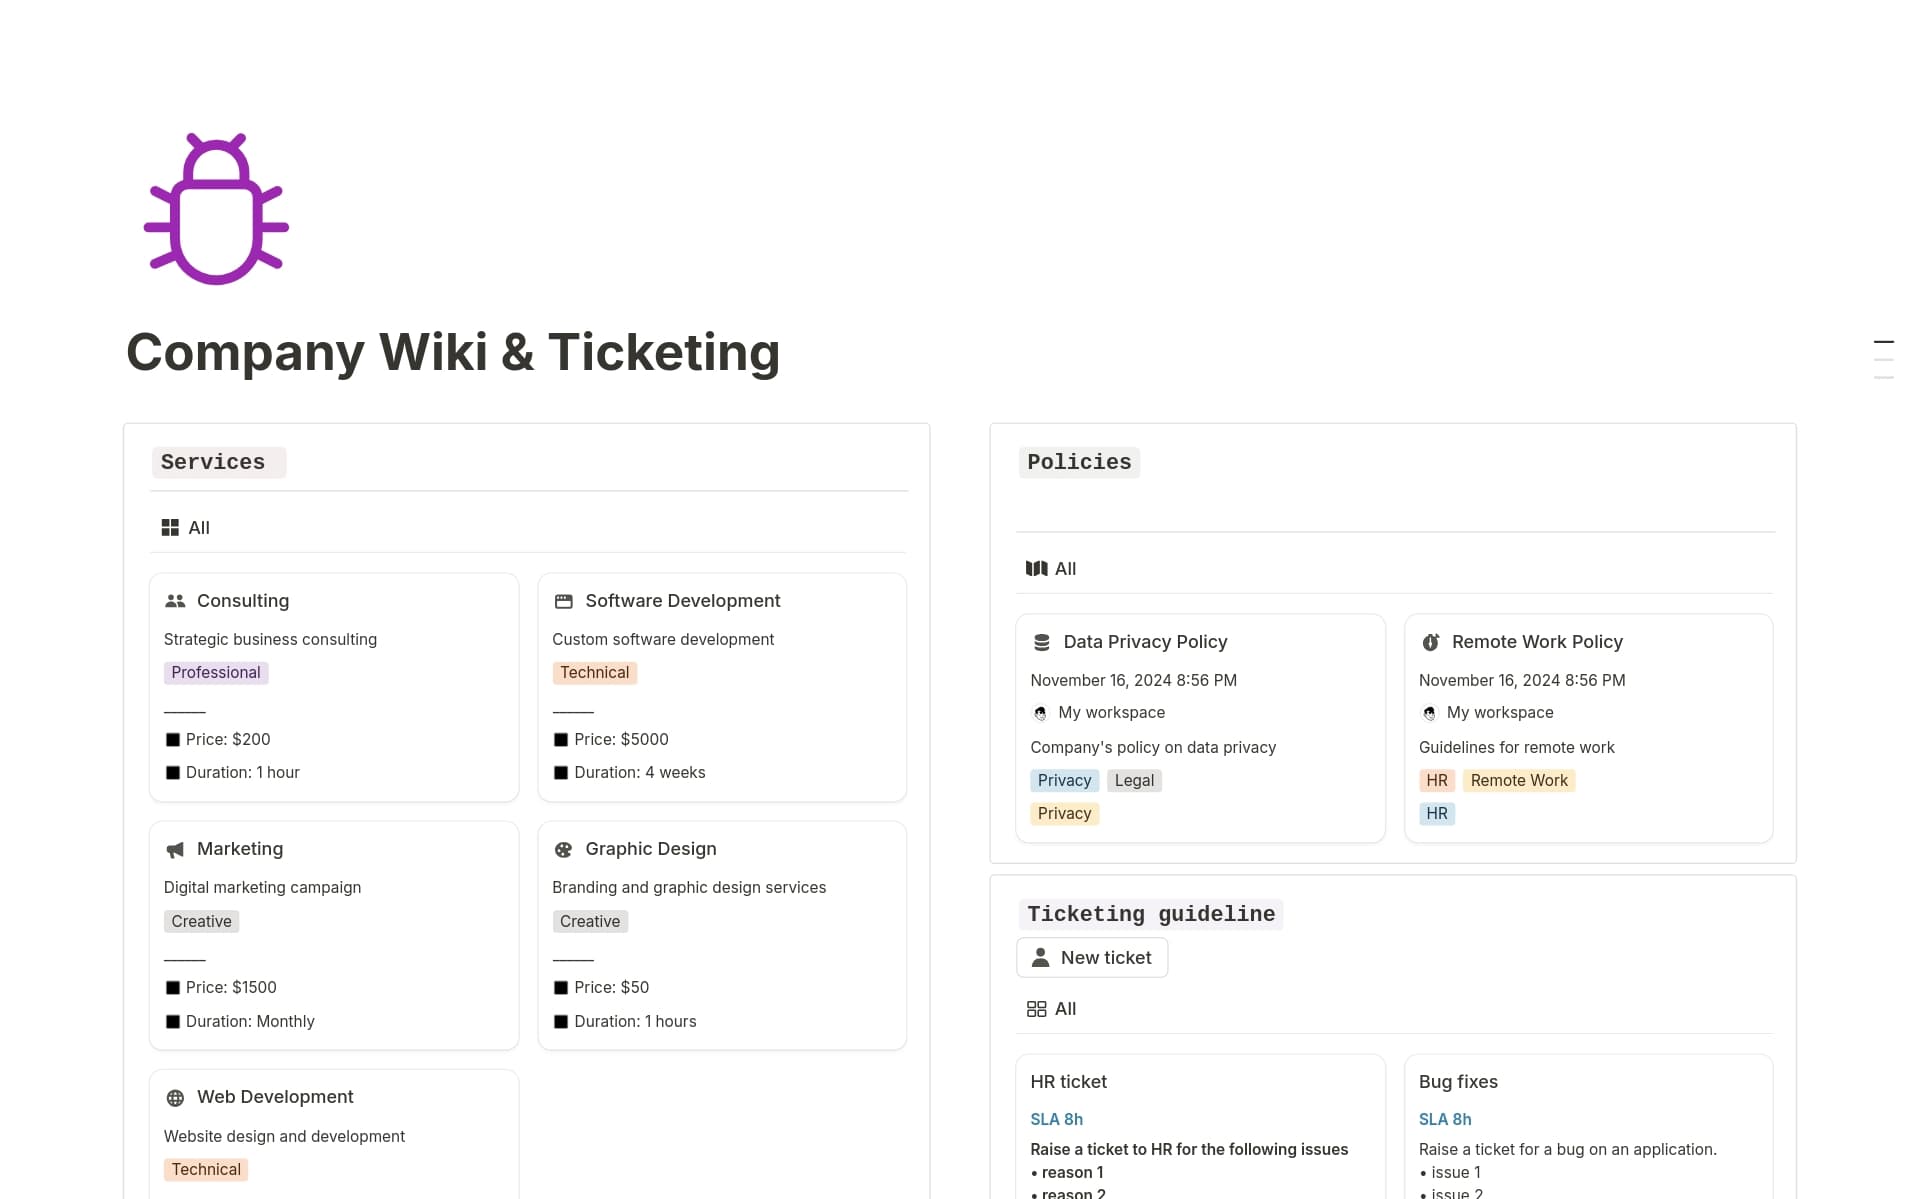Click the Data Privacy Policy database icon

[x=1042, y=641]
